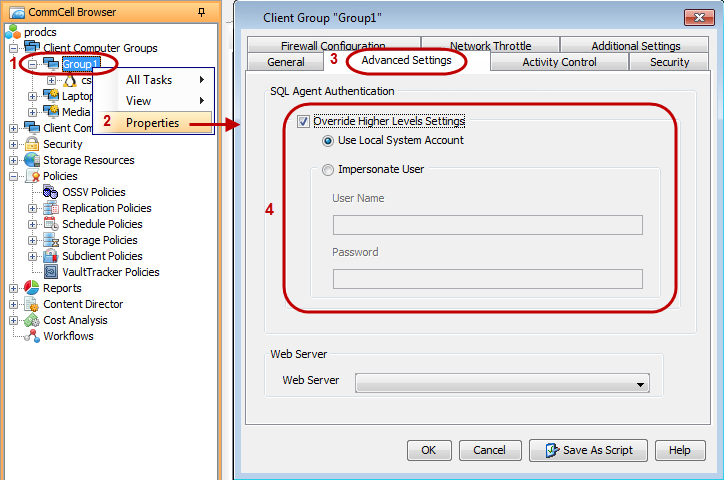
Task: Click the Reports pie chart icon
Action: pos(32,288)
